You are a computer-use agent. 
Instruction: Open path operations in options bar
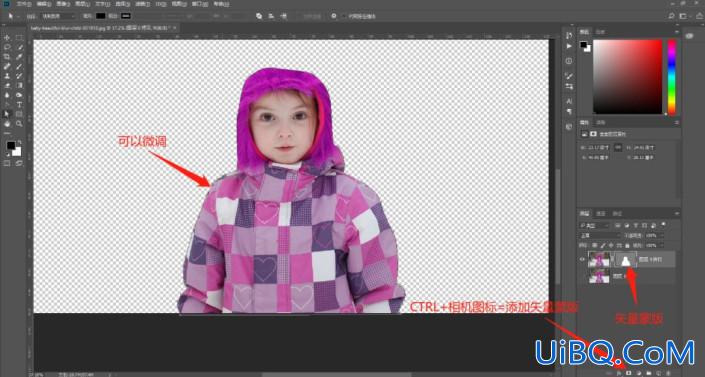[259, 16]
